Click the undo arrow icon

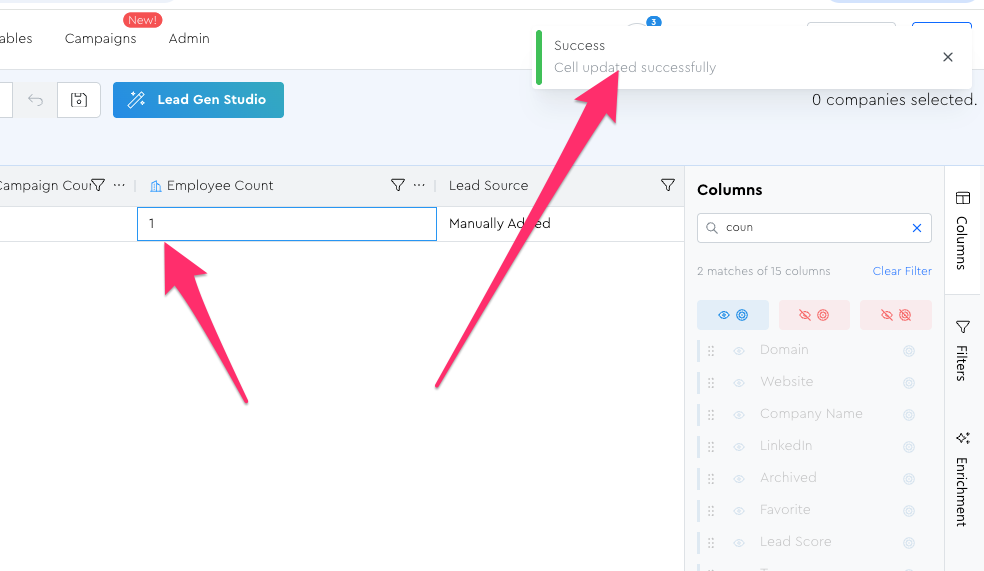pos(35,100)
